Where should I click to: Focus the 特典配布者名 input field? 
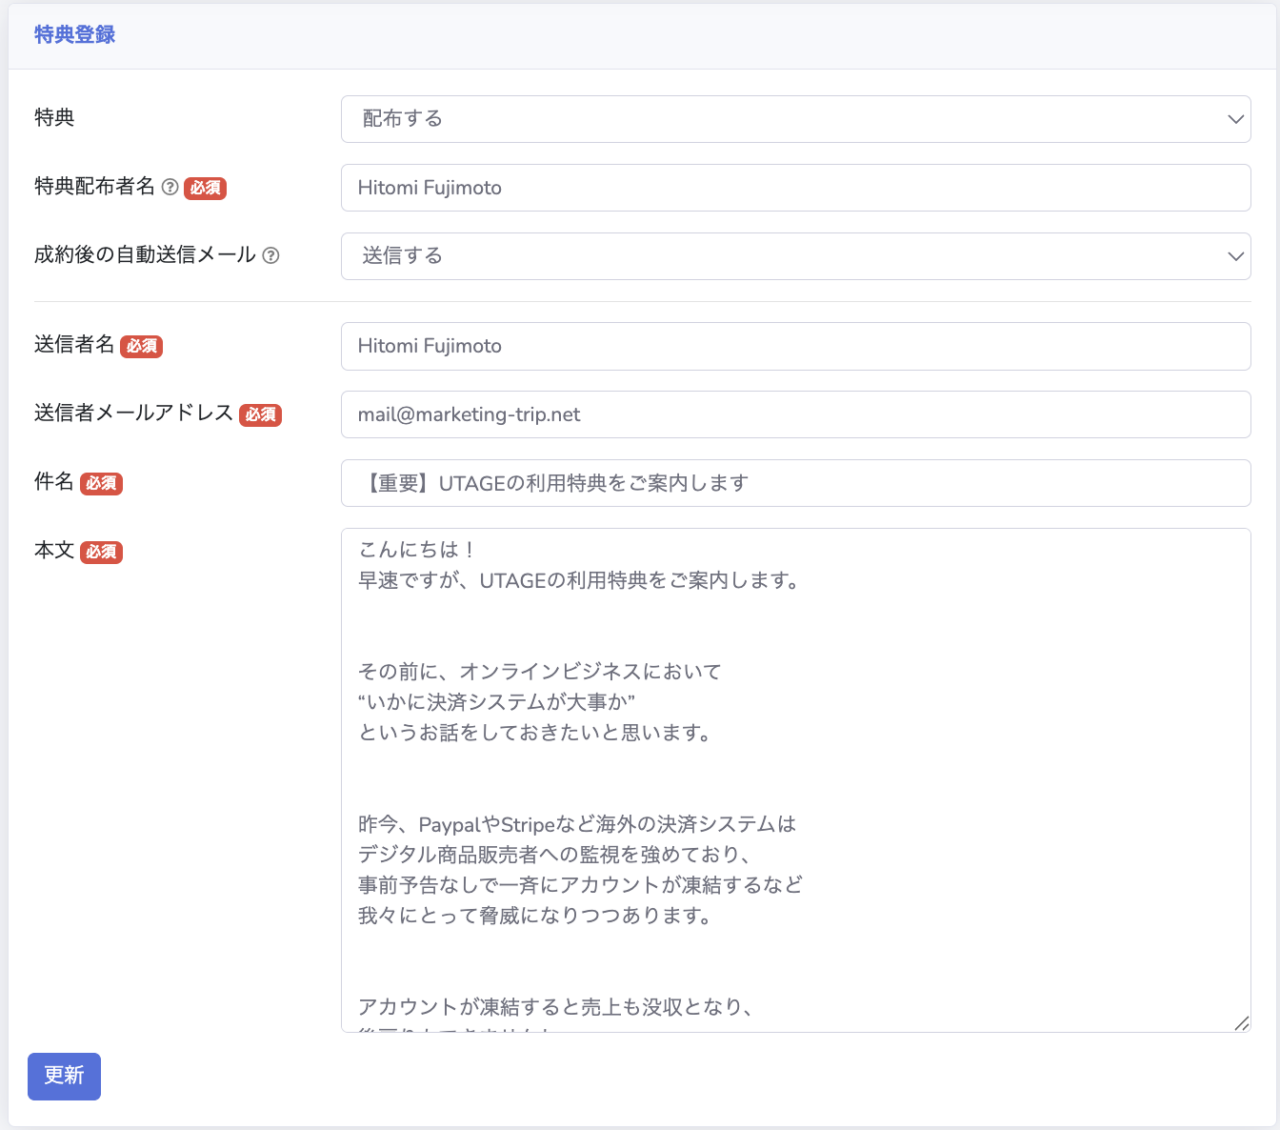coord(795,188)
